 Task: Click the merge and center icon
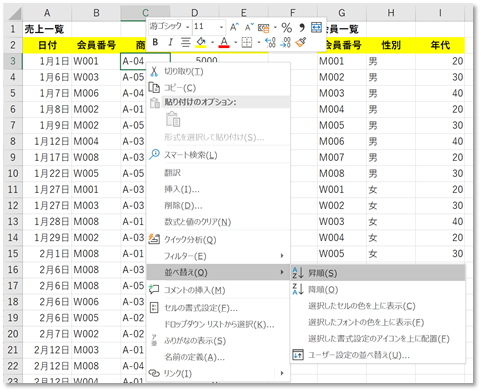click(x=316, y=27)
